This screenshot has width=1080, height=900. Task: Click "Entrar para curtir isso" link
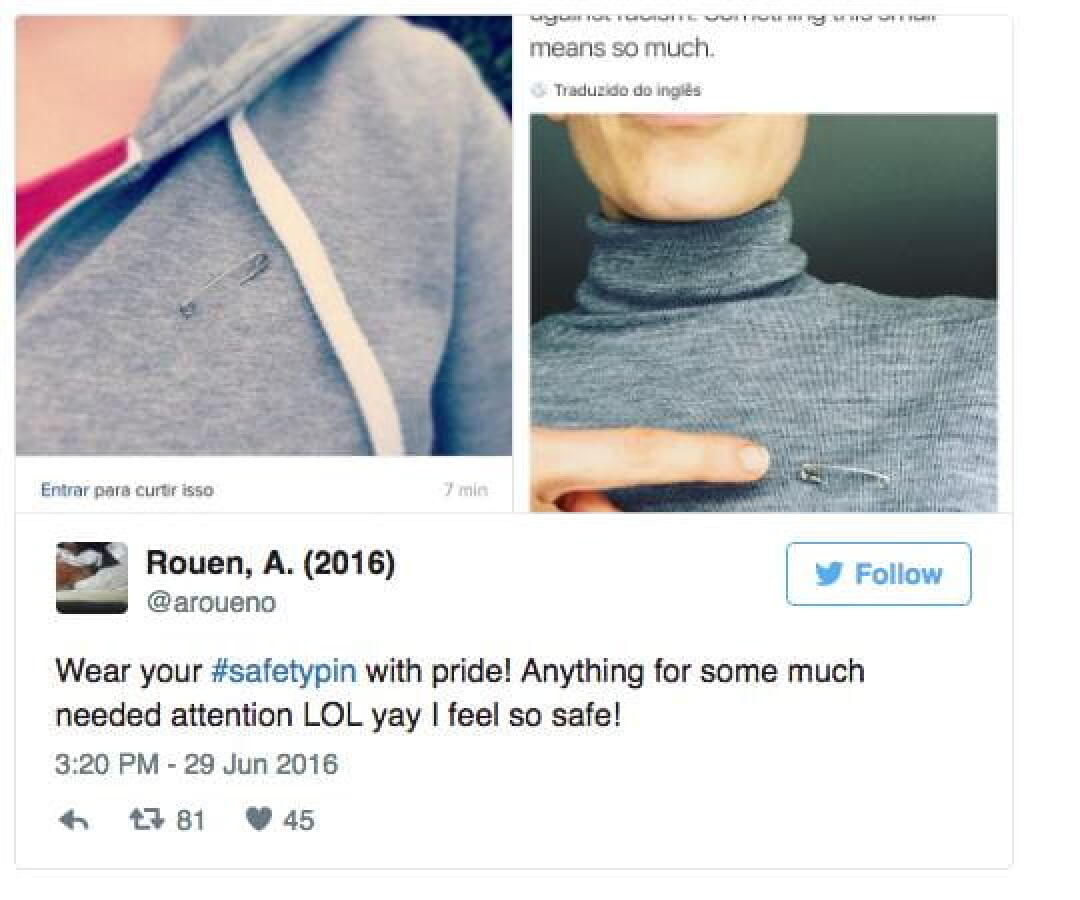coord(127,490)
